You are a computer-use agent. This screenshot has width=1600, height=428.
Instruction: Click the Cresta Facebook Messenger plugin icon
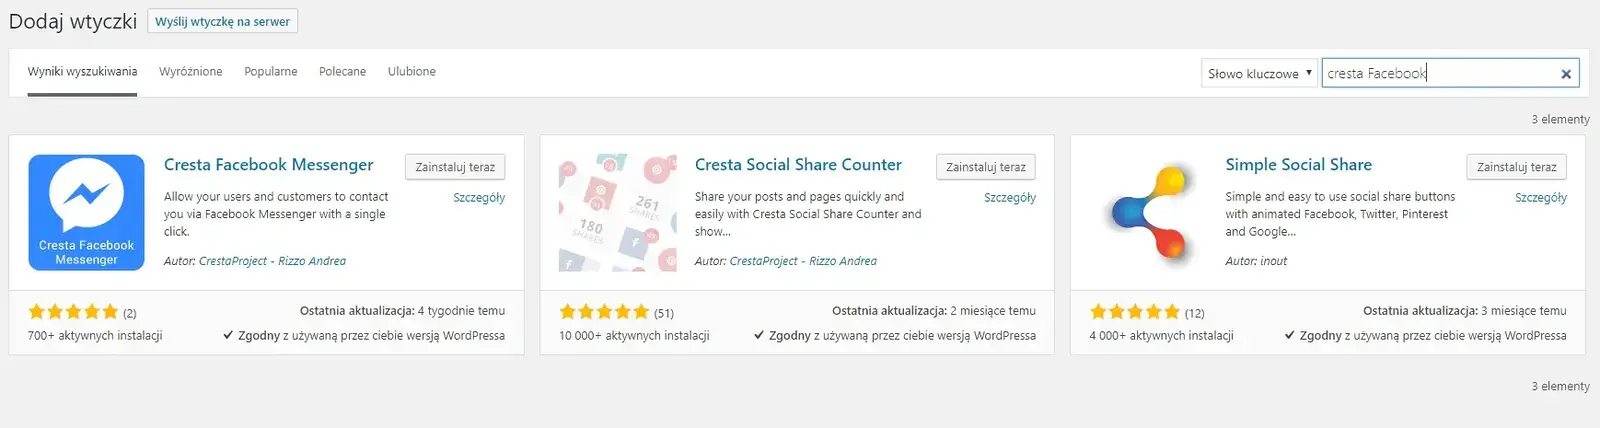click(x=86, y=212)
